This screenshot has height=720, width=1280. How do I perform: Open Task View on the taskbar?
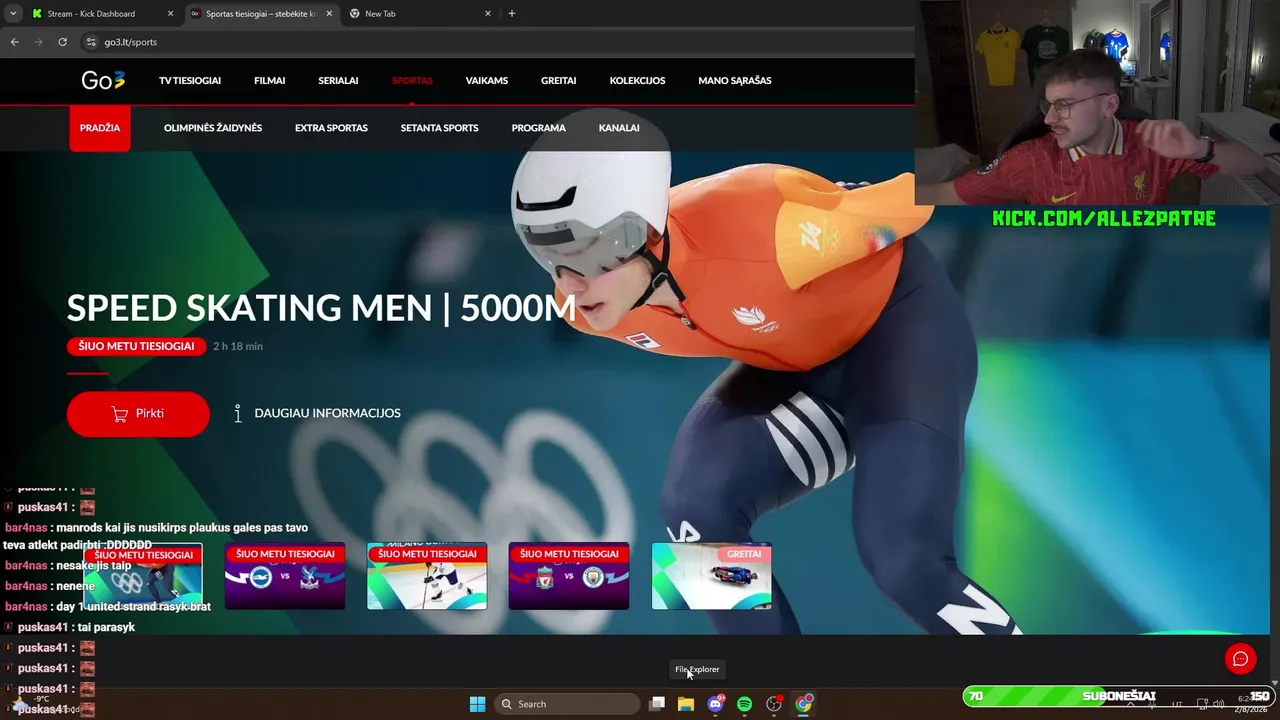click(657, 704)
